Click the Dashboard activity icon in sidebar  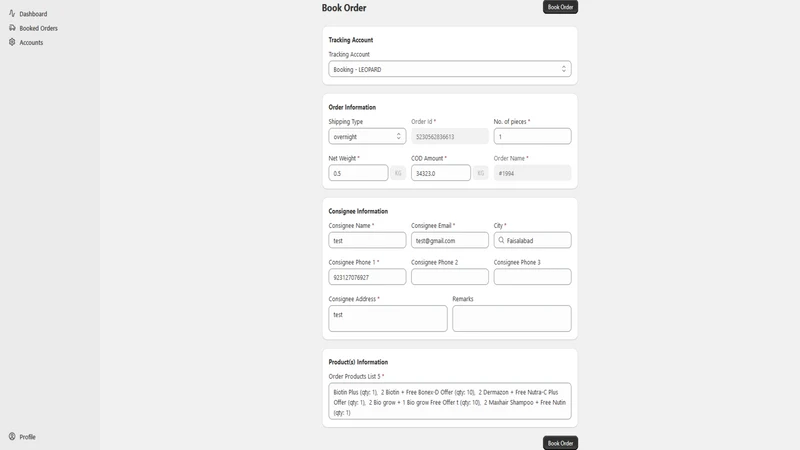coord(12,13)
